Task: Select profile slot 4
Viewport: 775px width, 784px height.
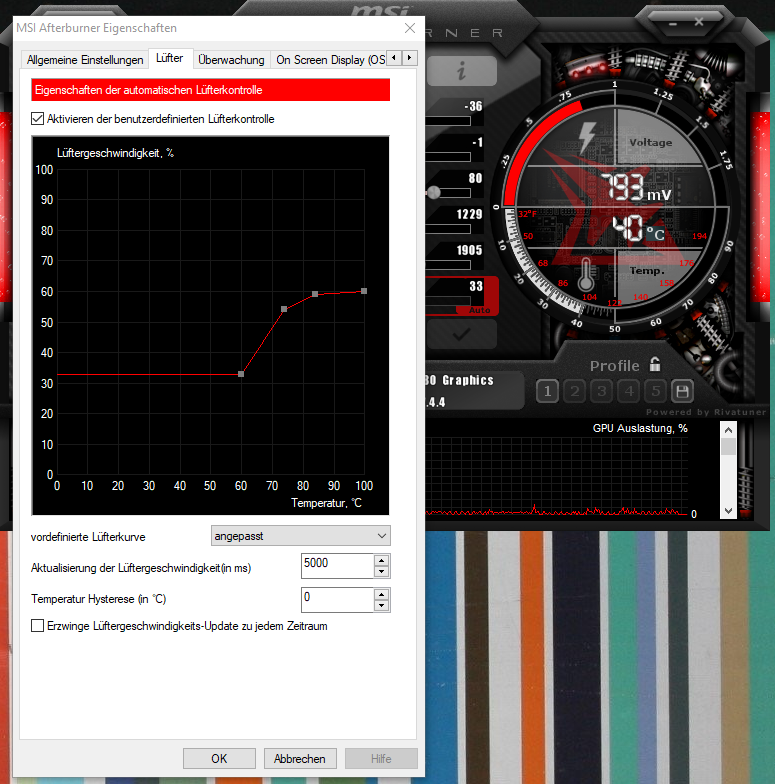Action: coord(629,391)
